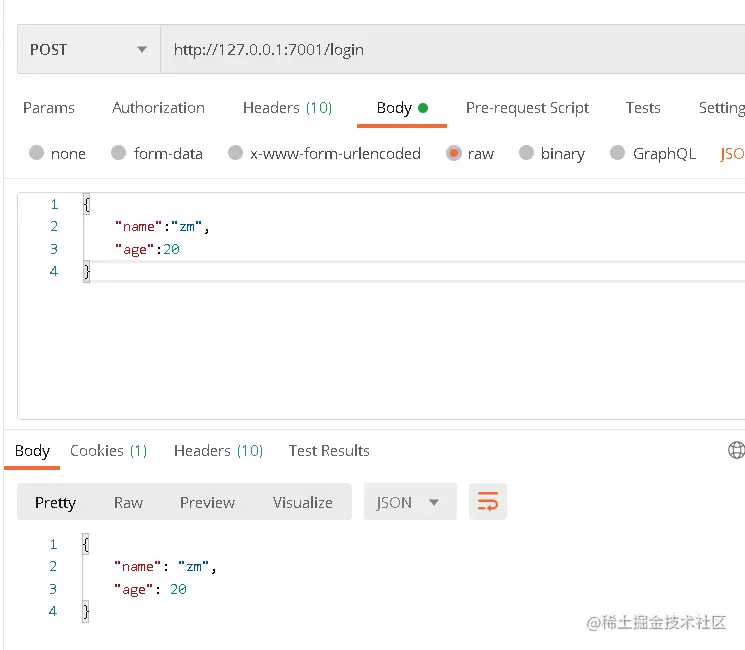The width and height of the screenshot is (745, 650).
Task: Switch response view to Preview
Action: pyautogui.click(x=207, y=502)
